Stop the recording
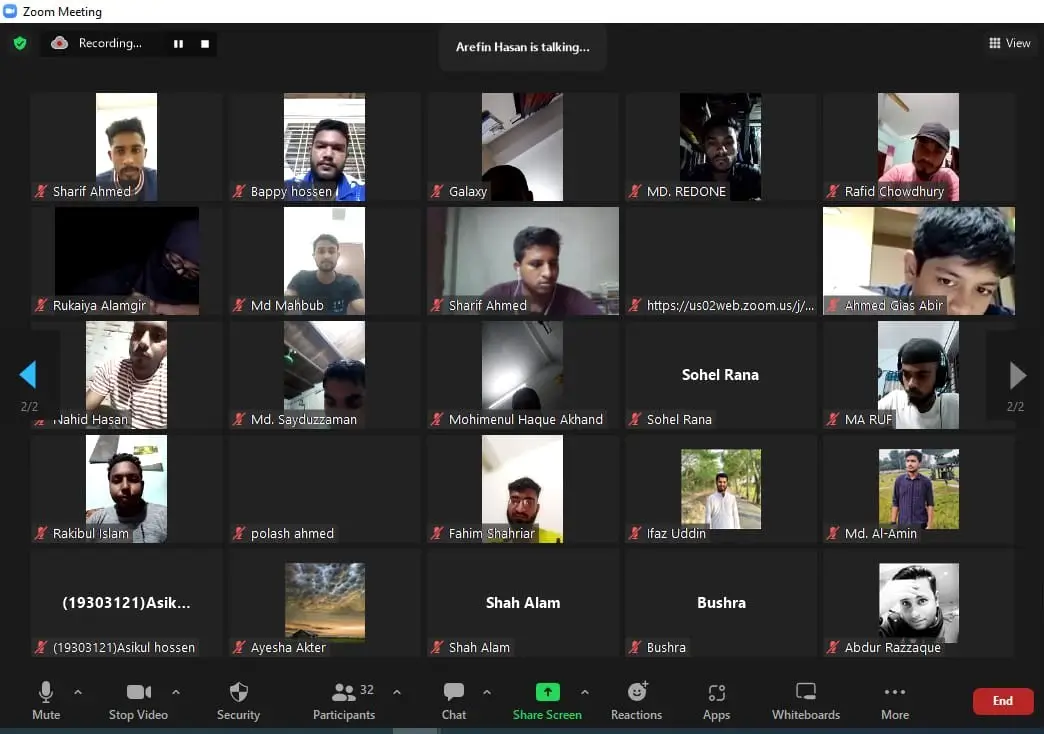 click(x=205, y=44)
